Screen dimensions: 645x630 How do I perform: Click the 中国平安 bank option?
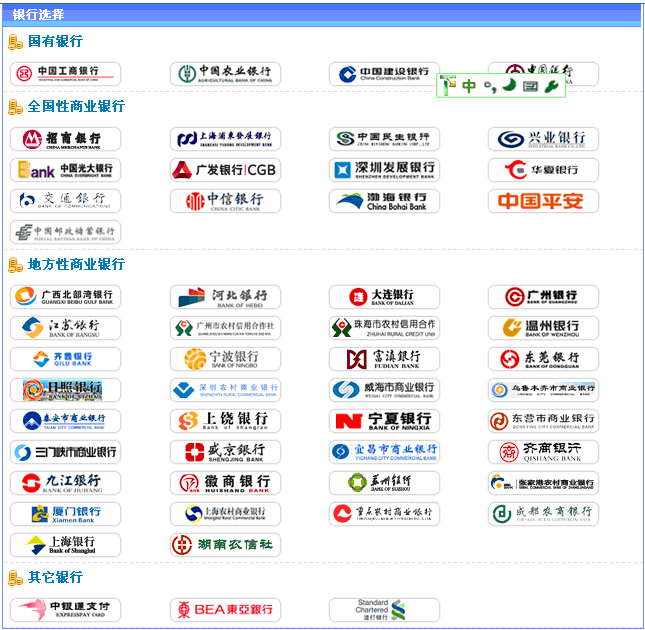(543, 201)
